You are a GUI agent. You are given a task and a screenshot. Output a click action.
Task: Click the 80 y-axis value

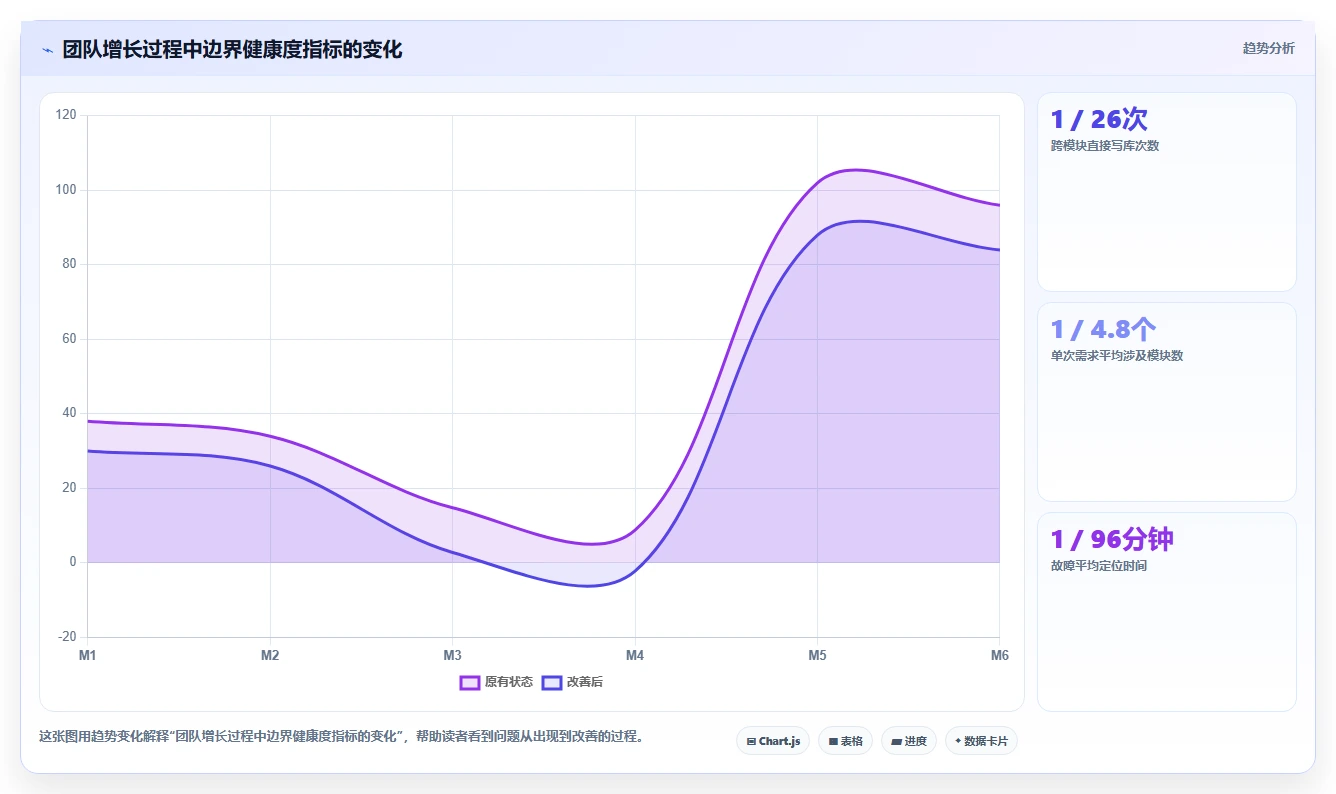[69, 264]
